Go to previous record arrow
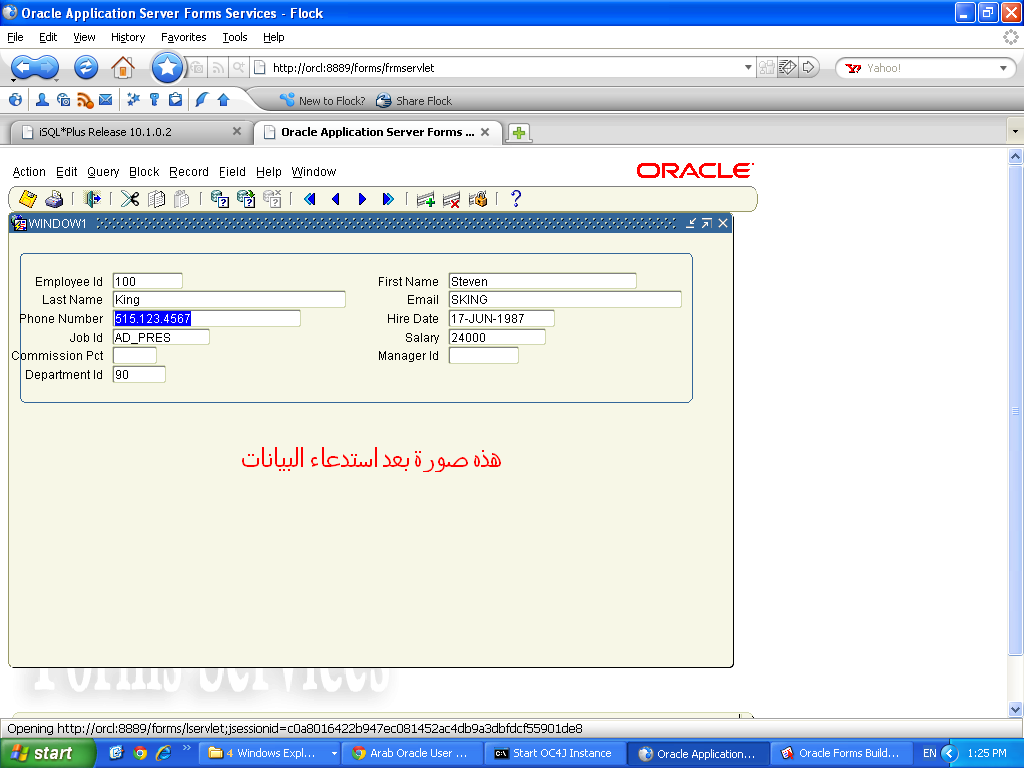This screenshot has width=1024, height=768. pos(336,199)
